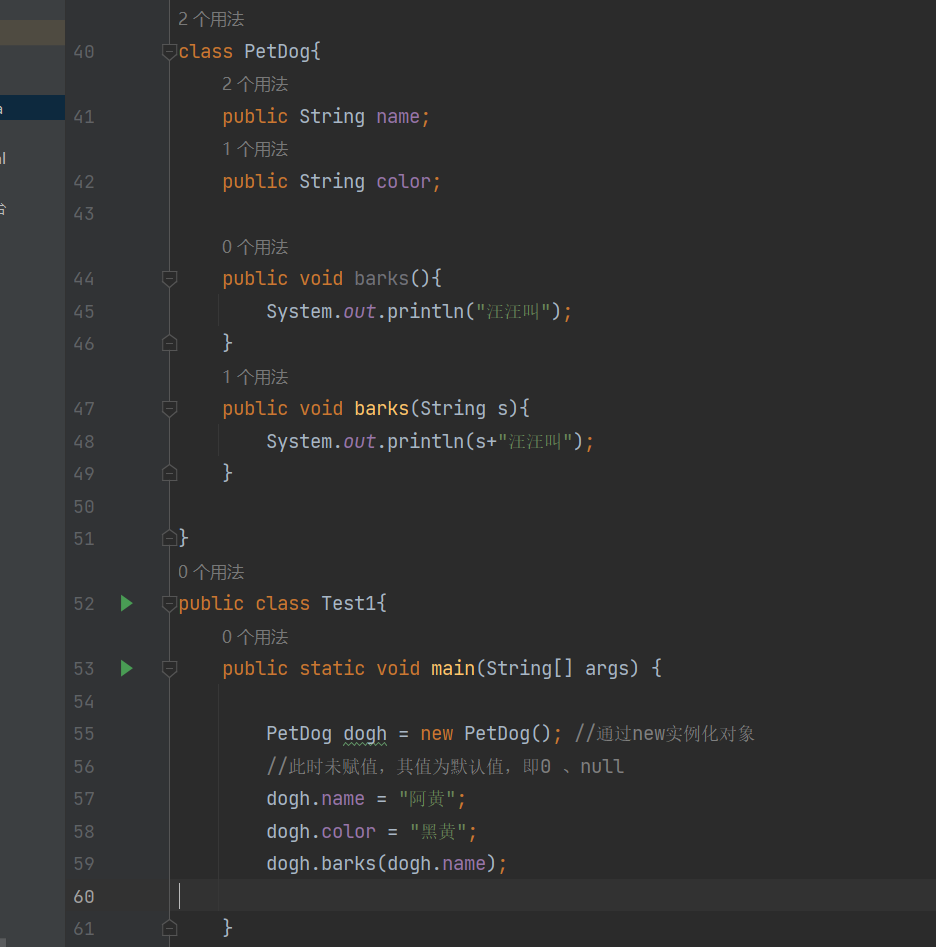Fold the barks() method without parameters
The height and width of the screenshot is (947, 936).
tap(169, 279)
